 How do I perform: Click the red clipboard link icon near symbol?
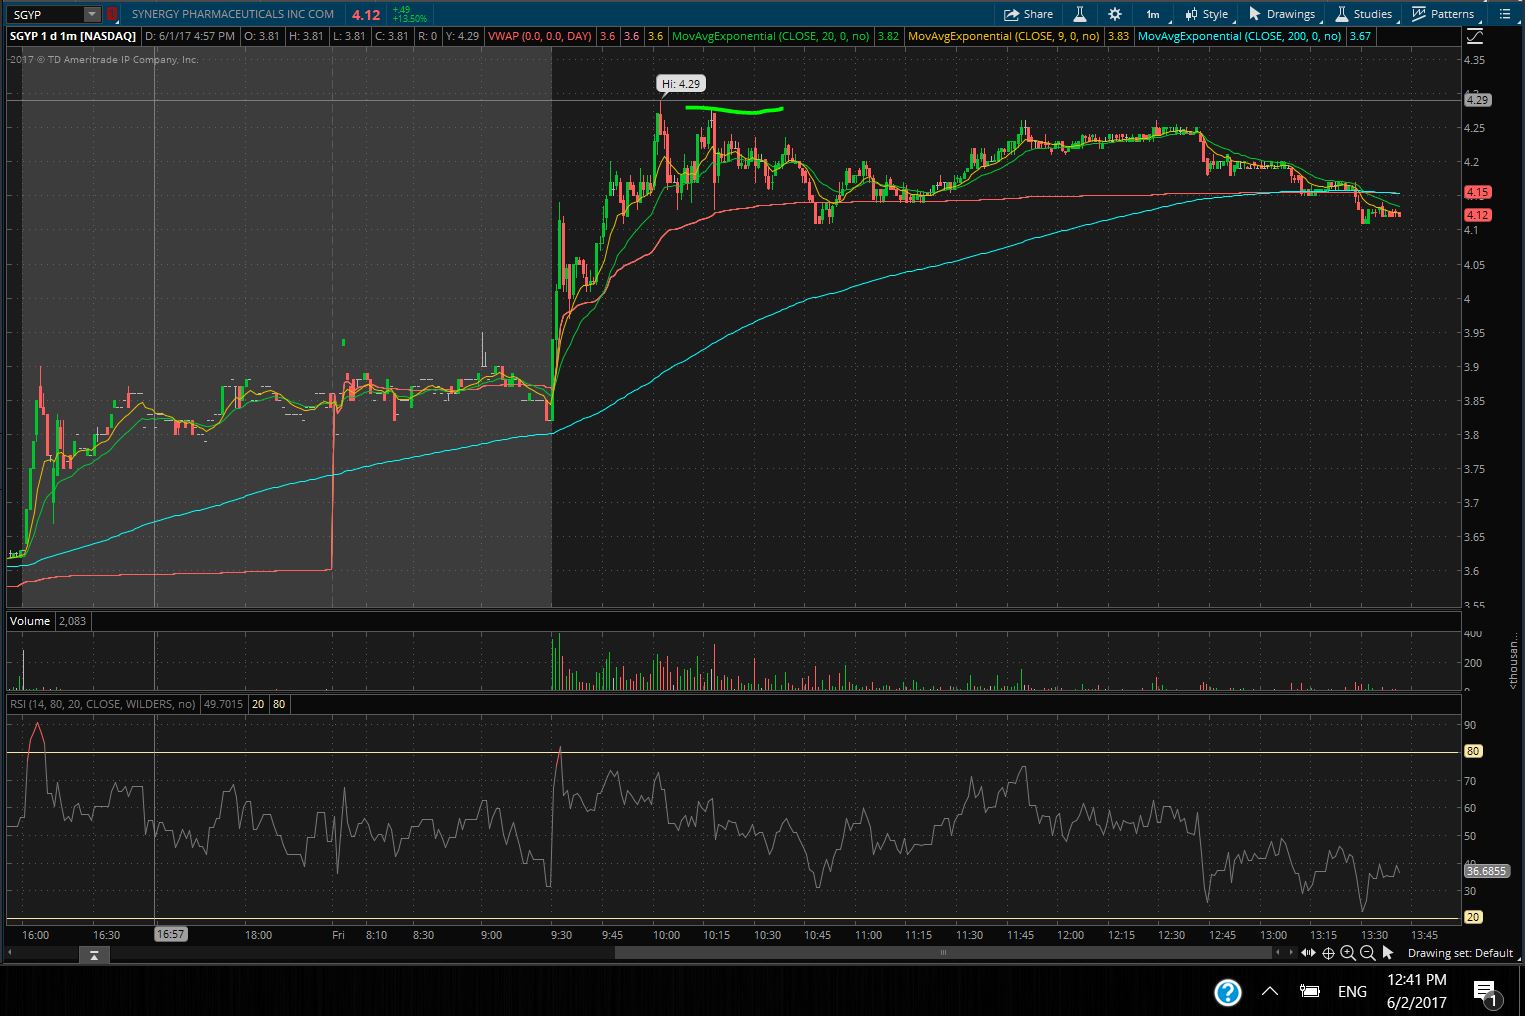tap(112, 14)
